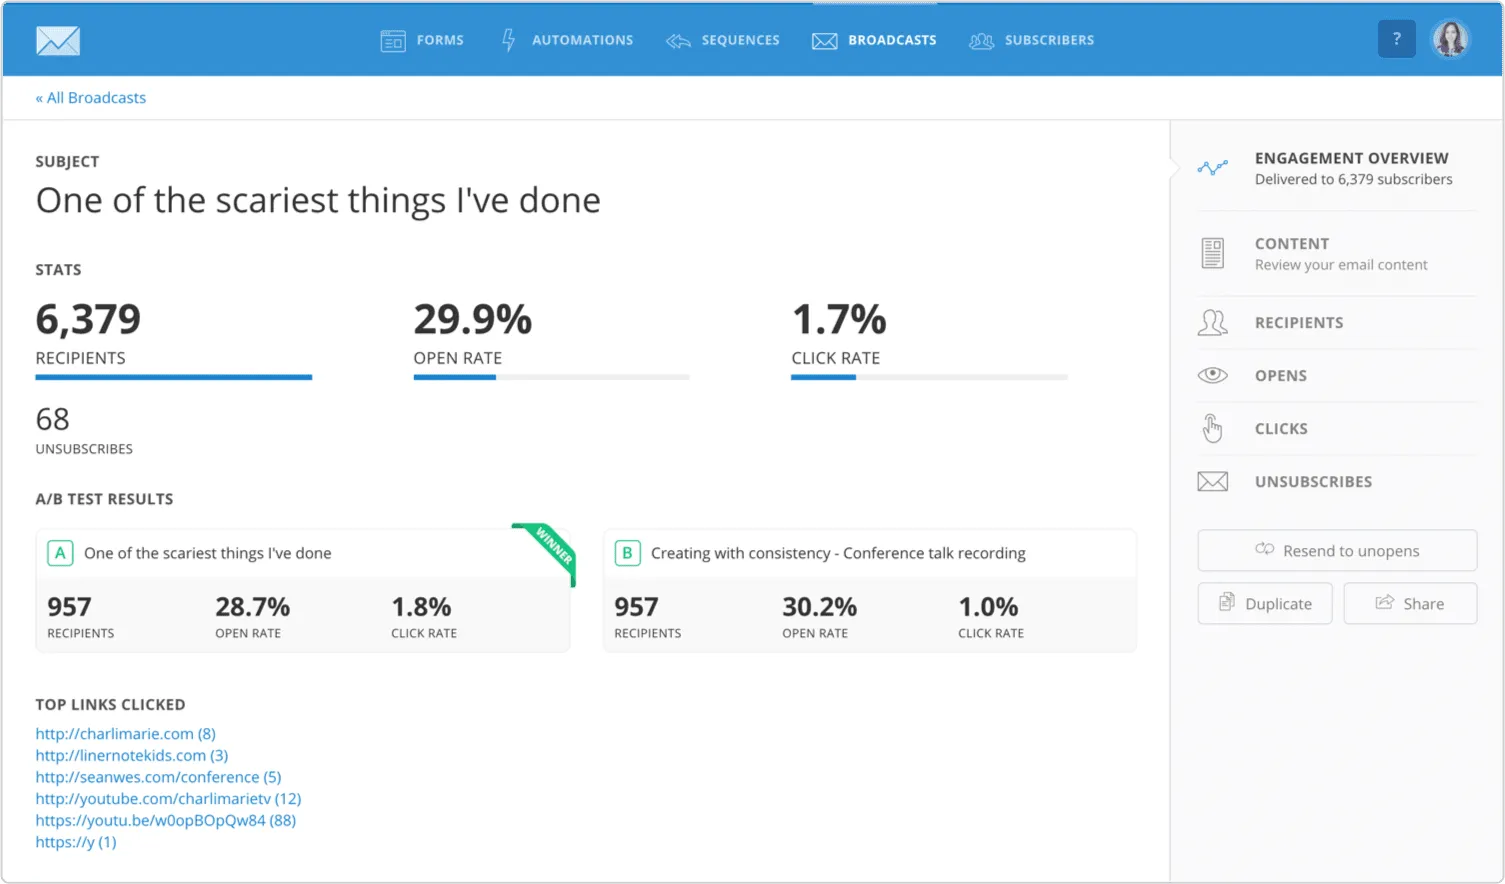Click the open rate progress bar
The height and width of the screenshot is (884, 1505).
click(551, 377)
